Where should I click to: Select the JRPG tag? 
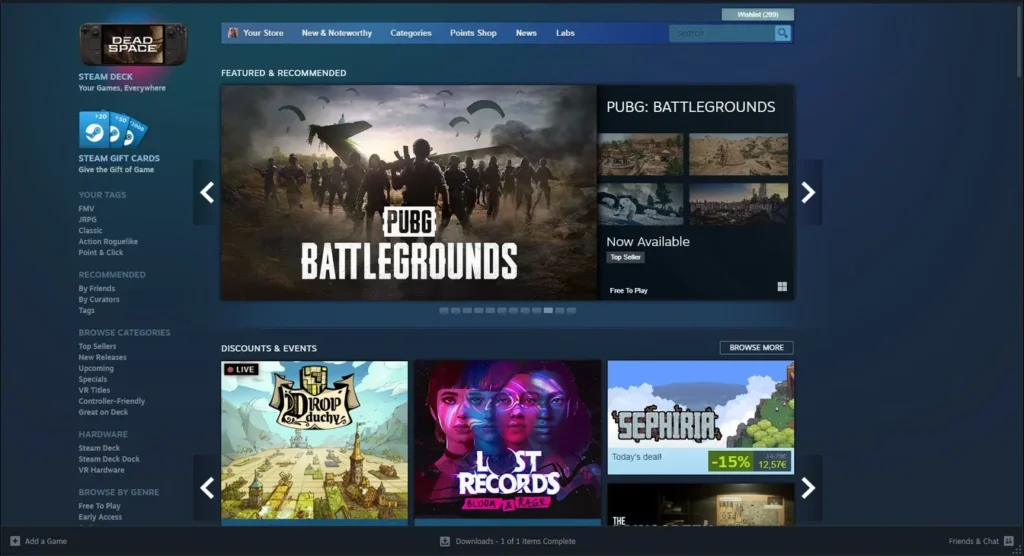click(x=88, y=220)
